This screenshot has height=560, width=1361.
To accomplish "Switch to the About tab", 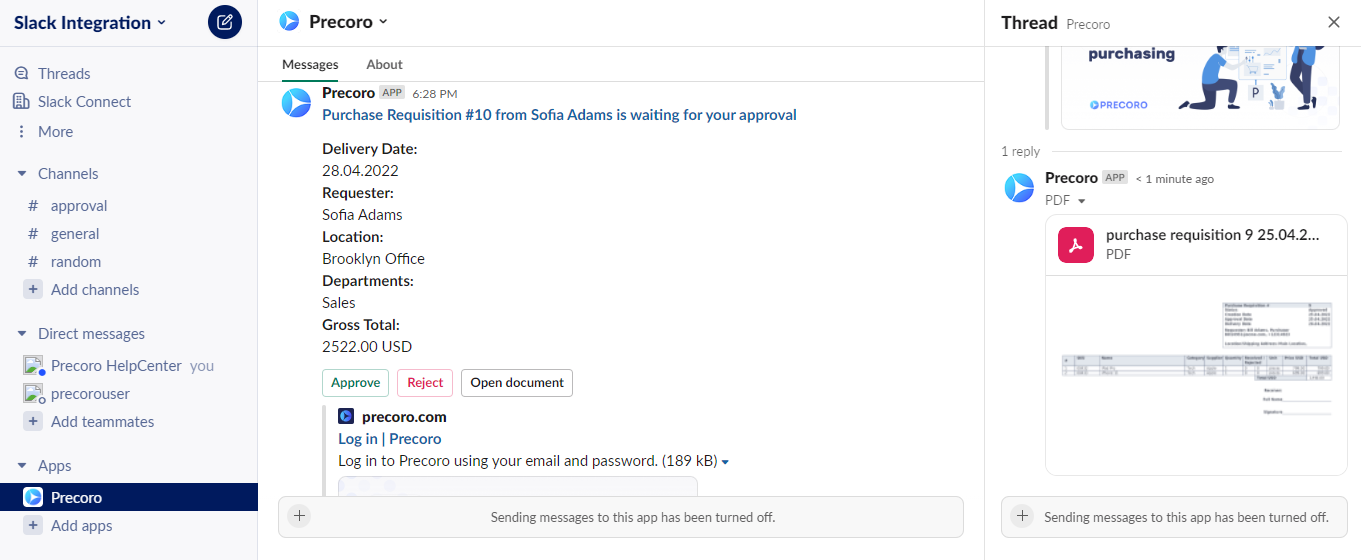I will point(384,64).
